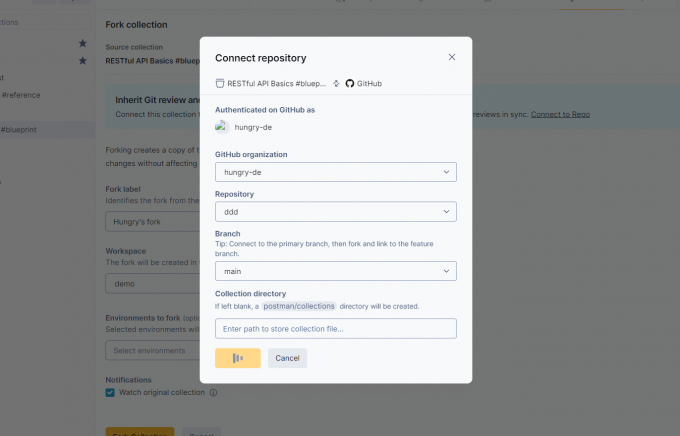
Task: Click the postman/collections directory tag
Action: pyautogui.click(x=299, y=306)
